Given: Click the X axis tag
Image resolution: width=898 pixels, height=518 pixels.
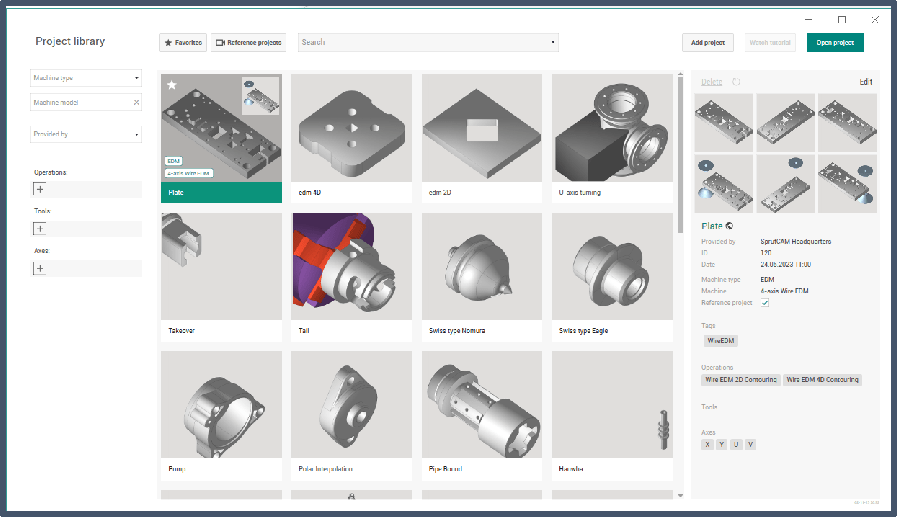Looking at the screenshot, I should 707,444.
